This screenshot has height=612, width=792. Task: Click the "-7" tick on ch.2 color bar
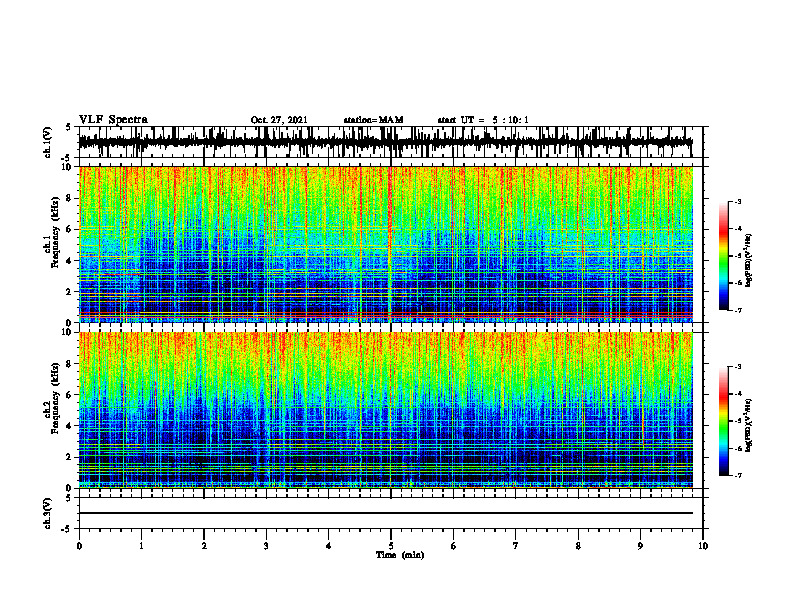pyautogui.click(x=738, y=475)
